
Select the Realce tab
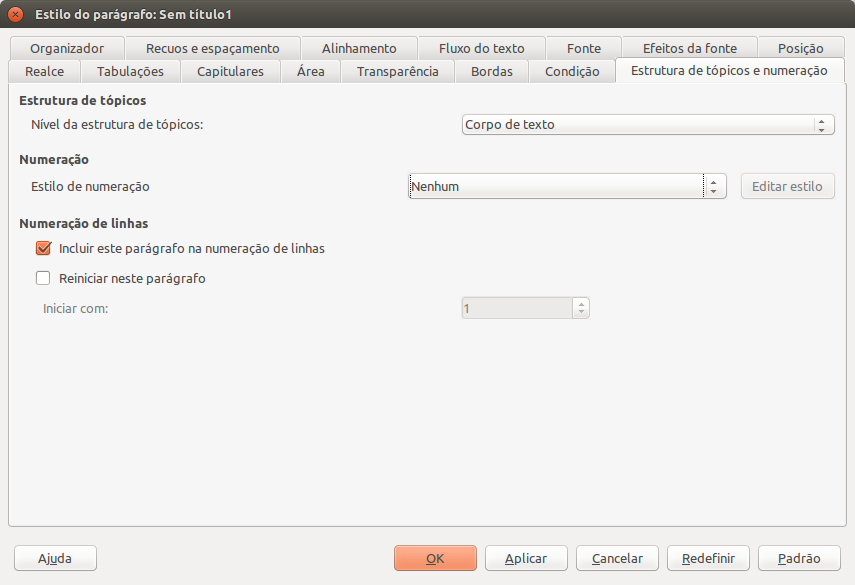click(44, 71)
